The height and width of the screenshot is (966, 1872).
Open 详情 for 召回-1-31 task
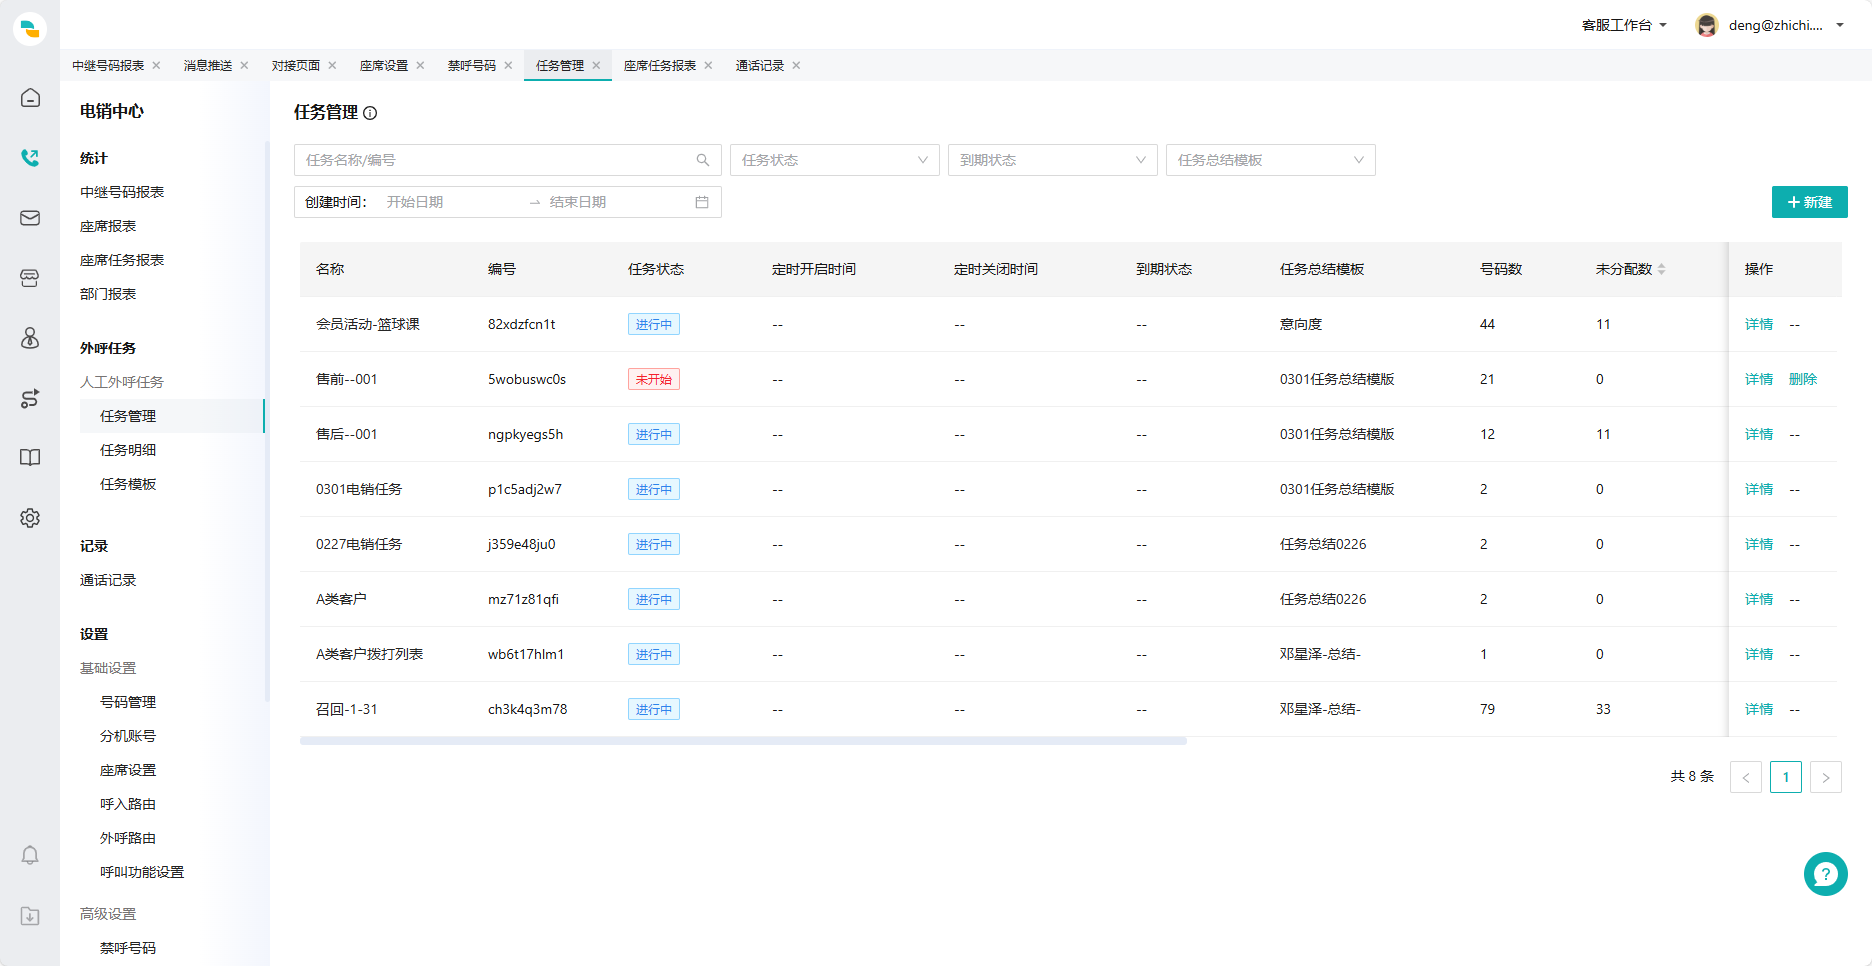pyautogui.click(x=1758, y=709)
